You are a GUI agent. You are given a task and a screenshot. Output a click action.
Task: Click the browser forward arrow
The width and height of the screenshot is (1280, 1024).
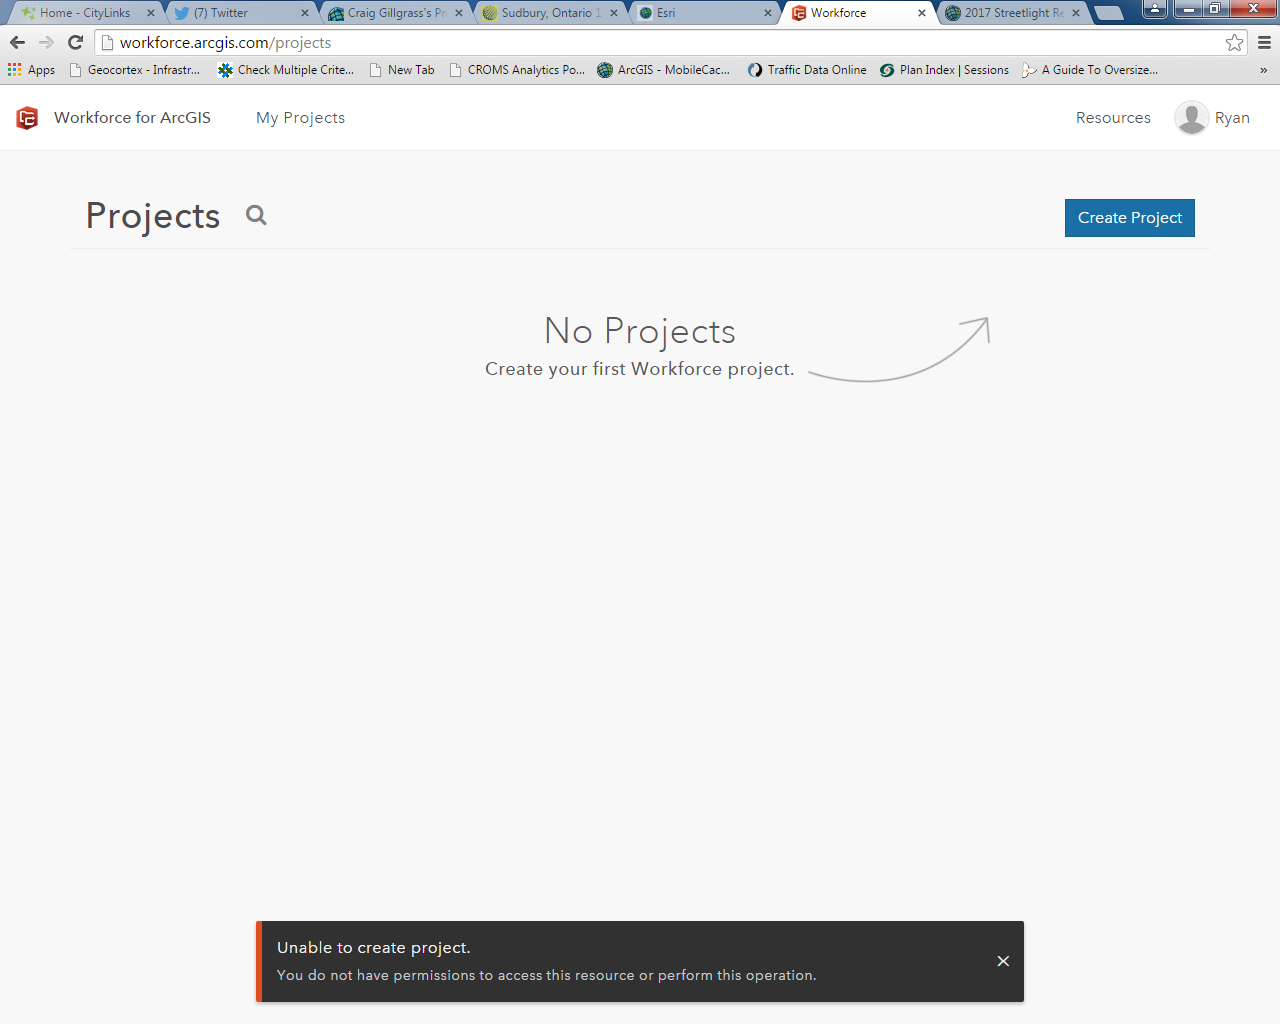click(46, 42)
